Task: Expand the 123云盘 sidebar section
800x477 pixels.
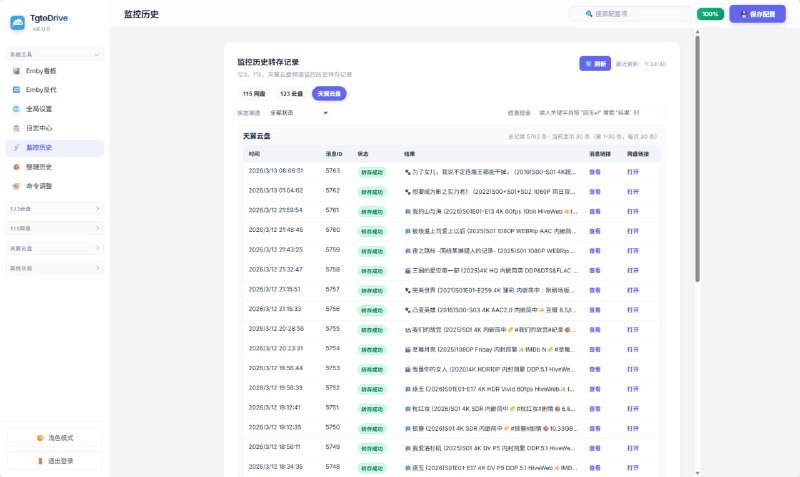Action: [x=55, y=208]
